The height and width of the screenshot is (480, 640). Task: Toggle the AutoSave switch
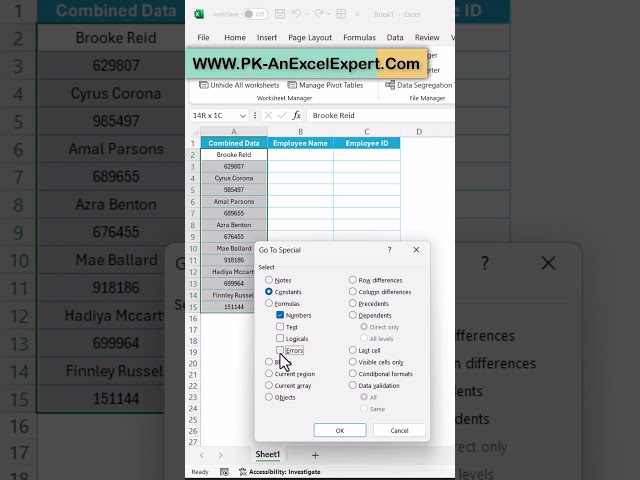click(x=255, y=14)
